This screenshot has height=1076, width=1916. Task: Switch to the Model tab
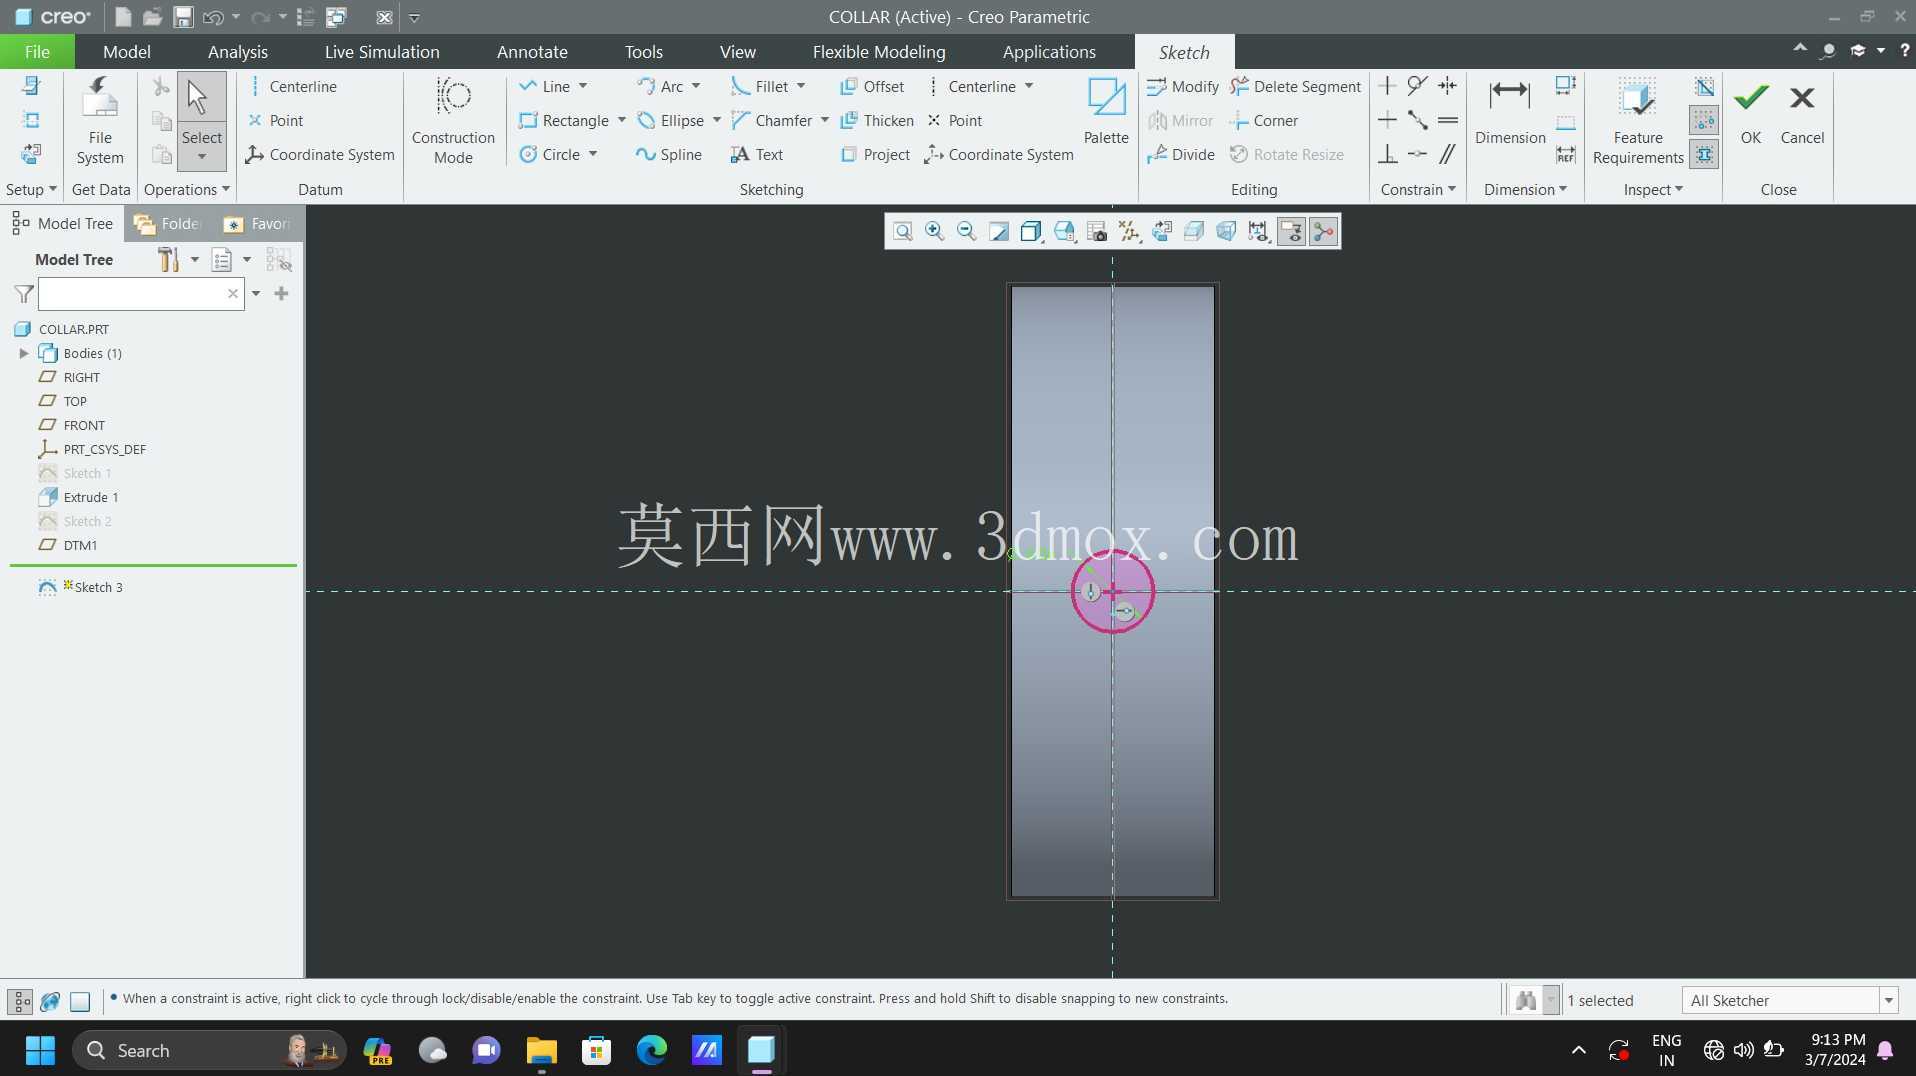(127, 52)
